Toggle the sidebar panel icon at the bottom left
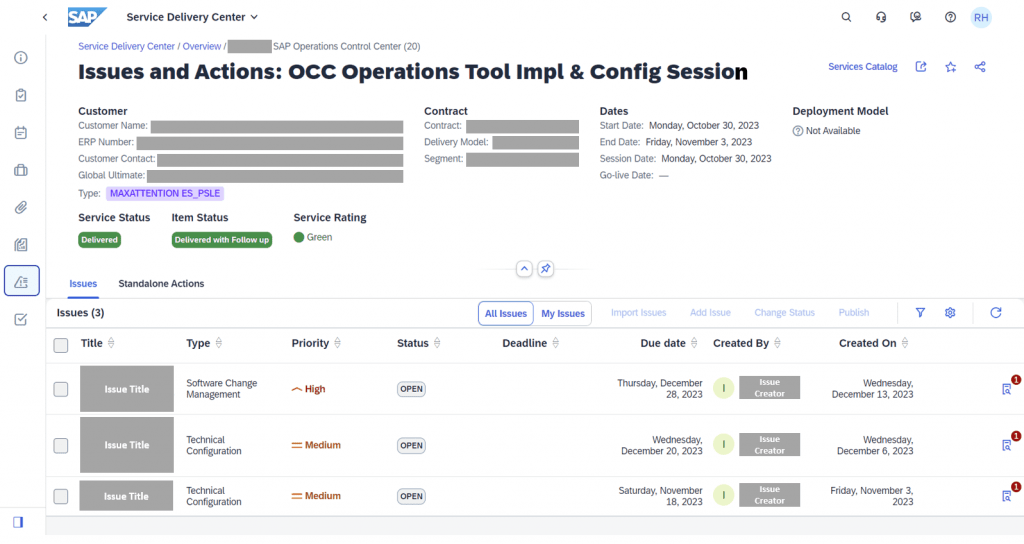The height and width of the screenshot is (544, 1024). (18, 522)
